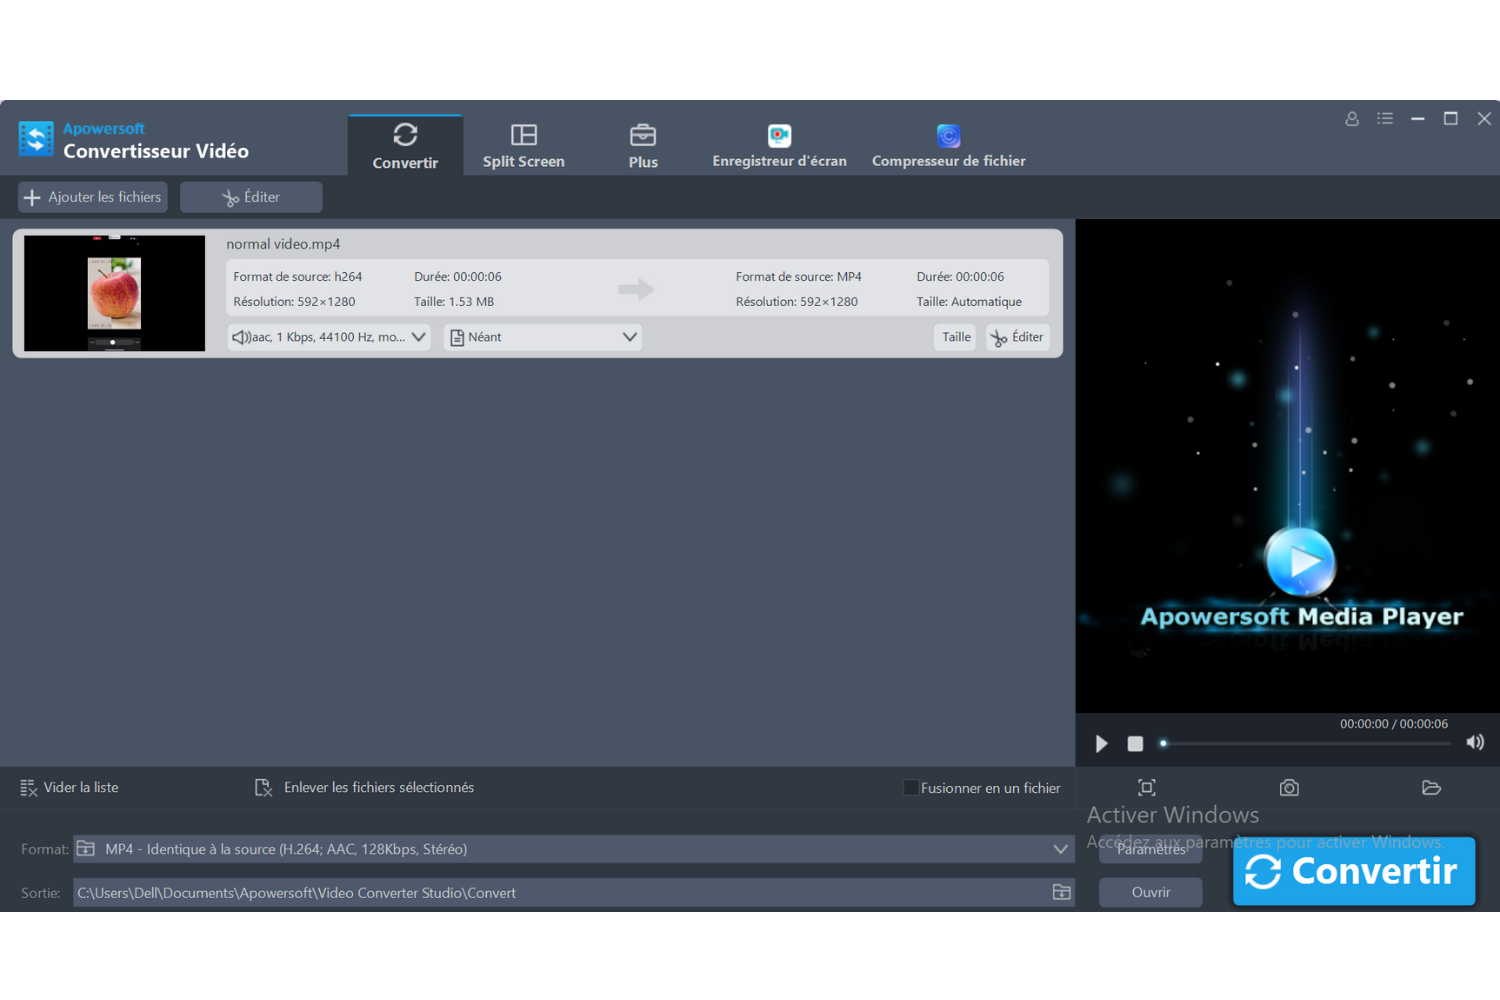Play the video in the media player

click(1101, 744)
